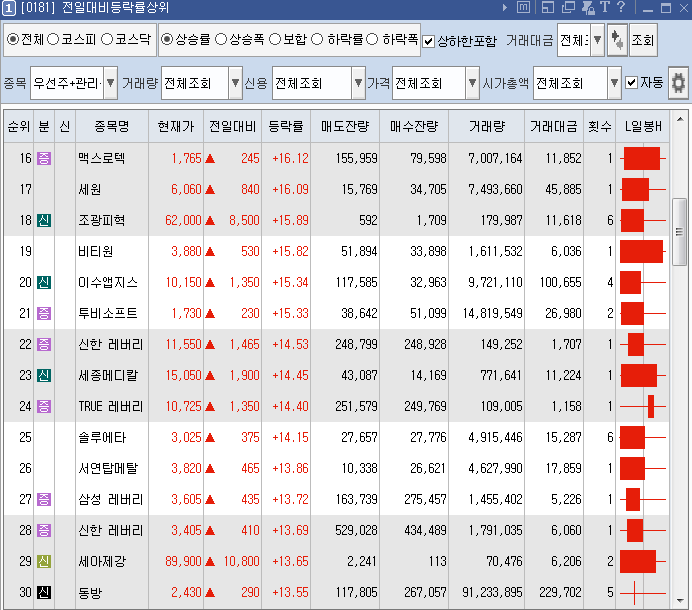The width and height of the screenshot is (692, 610).
Task: Click the 증 badge on the 삼성 레버리 row
Action: click(x=44, y=500)
